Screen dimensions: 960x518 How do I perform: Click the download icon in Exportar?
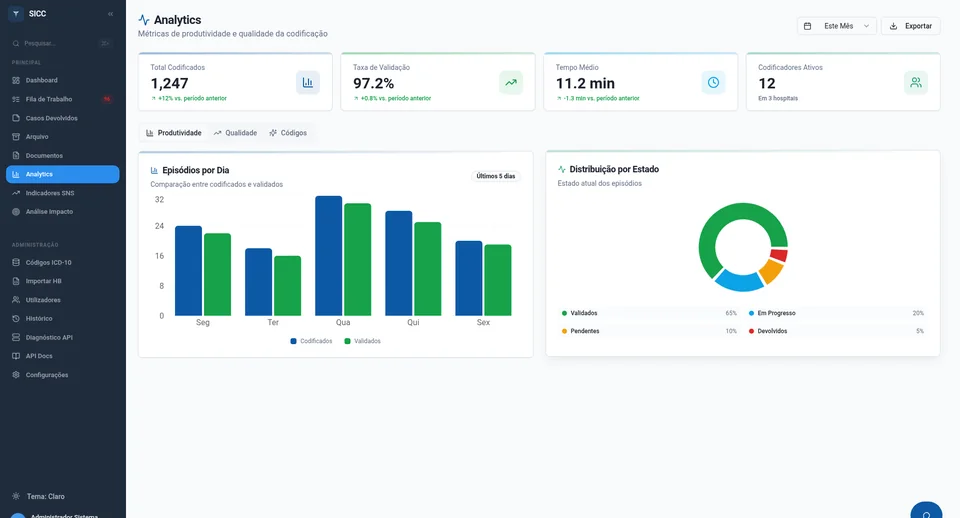tap(893, 26)
